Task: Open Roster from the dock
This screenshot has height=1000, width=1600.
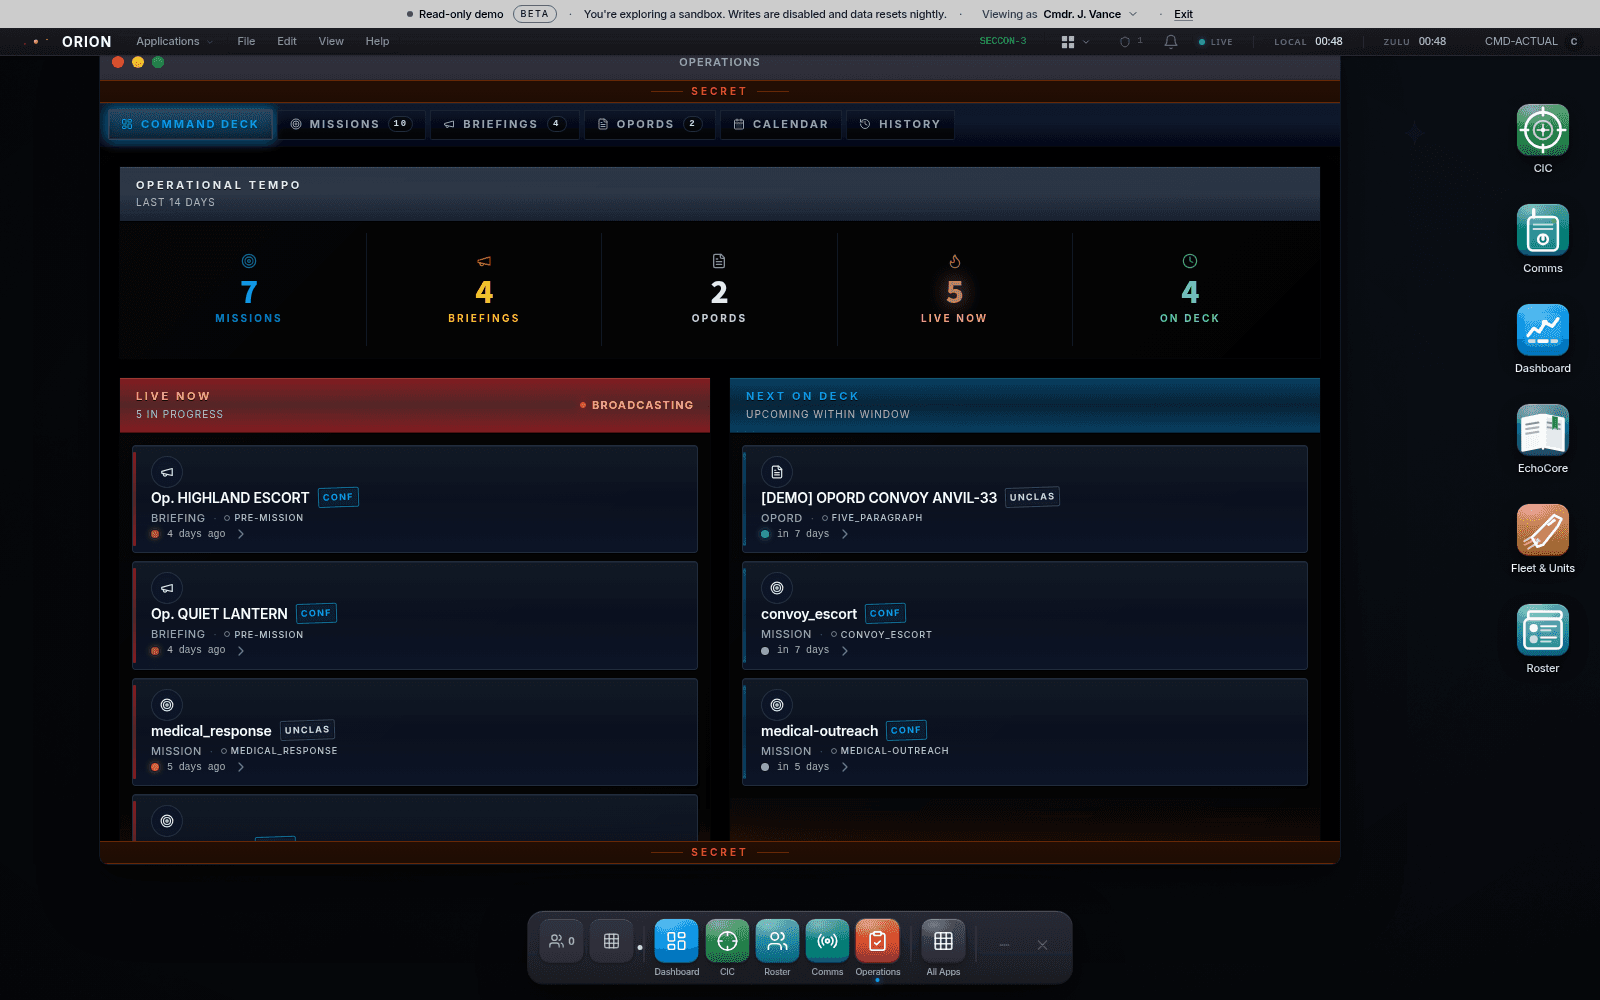Action: 777,941
